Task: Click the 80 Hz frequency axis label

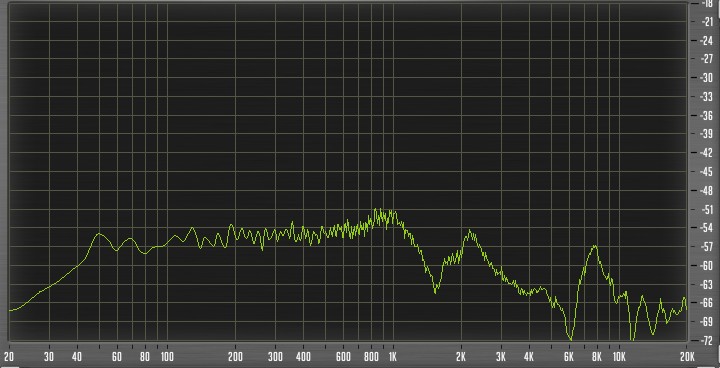Action: point(145,357)
